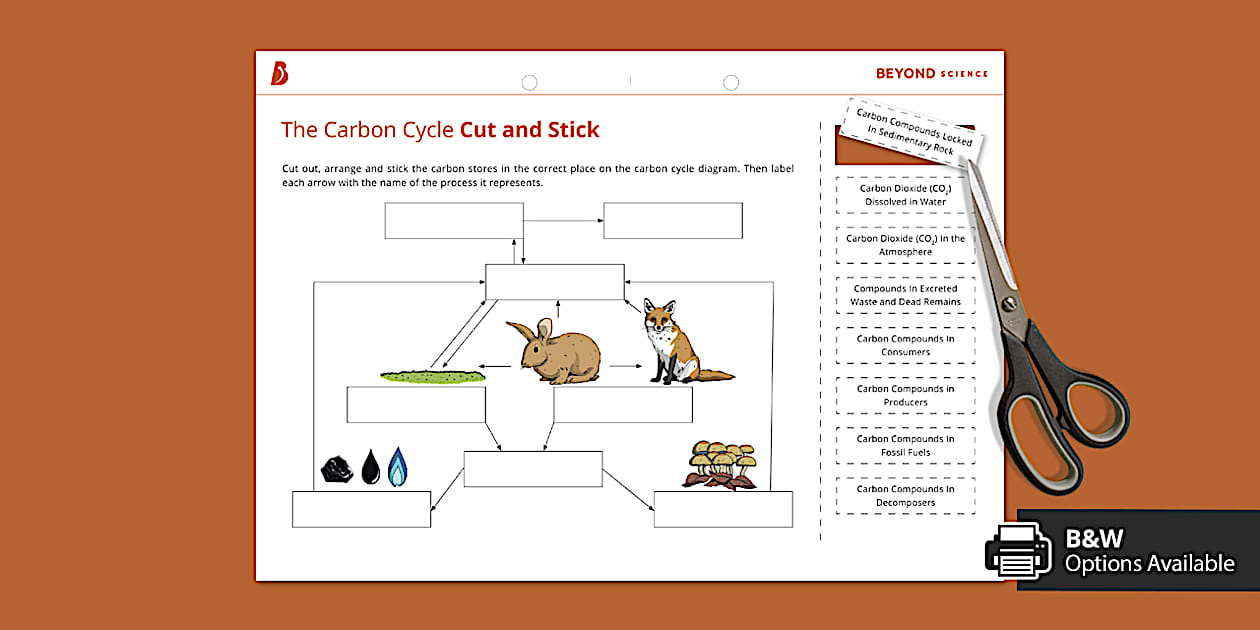Click the Beyond Science header text
Screen dimensions: 1260x630
pos(931,73)
